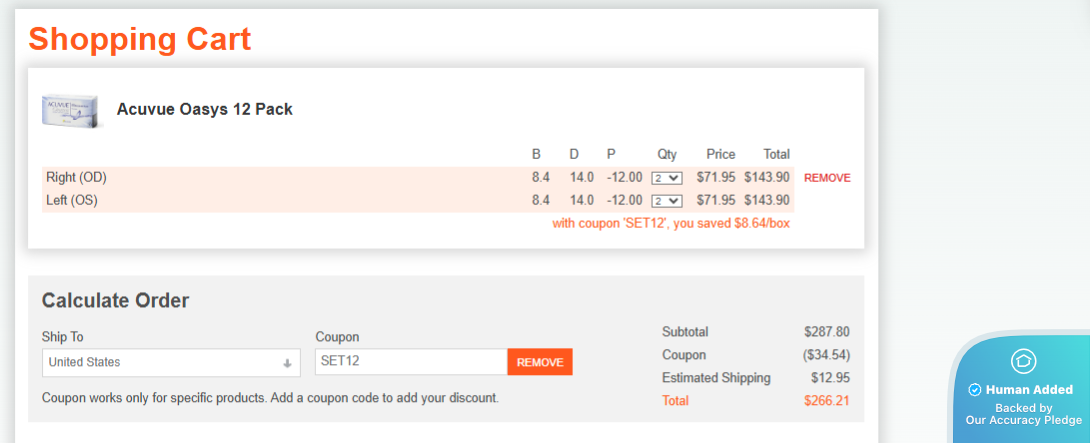Click the house icon in the pledge badge
1090x443 pixels.
(1023, 361)
